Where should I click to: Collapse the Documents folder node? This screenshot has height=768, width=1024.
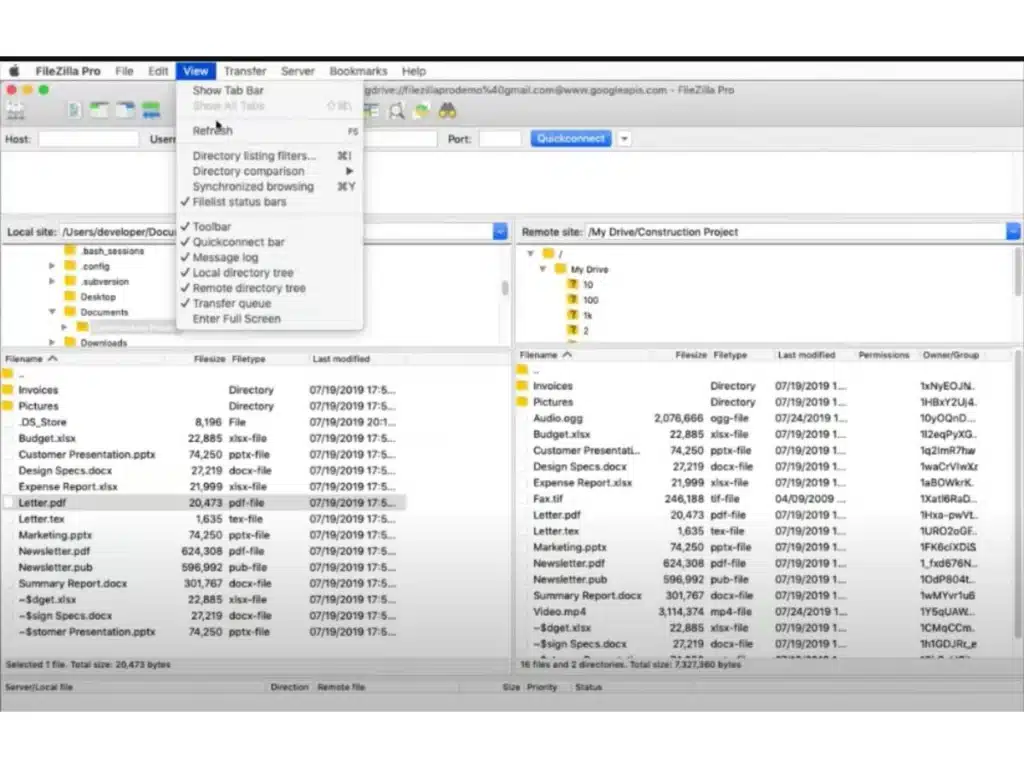52,312
